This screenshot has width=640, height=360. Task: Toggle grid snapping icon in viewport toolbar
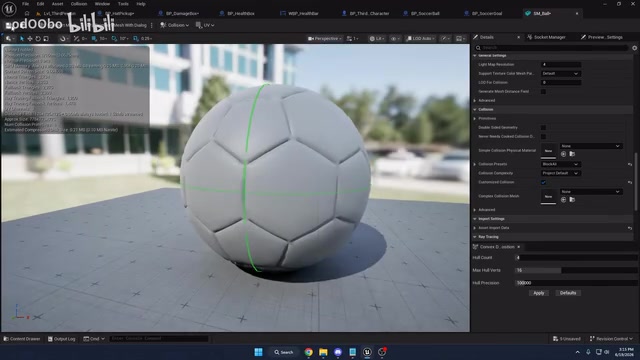(x=94, y=38)
